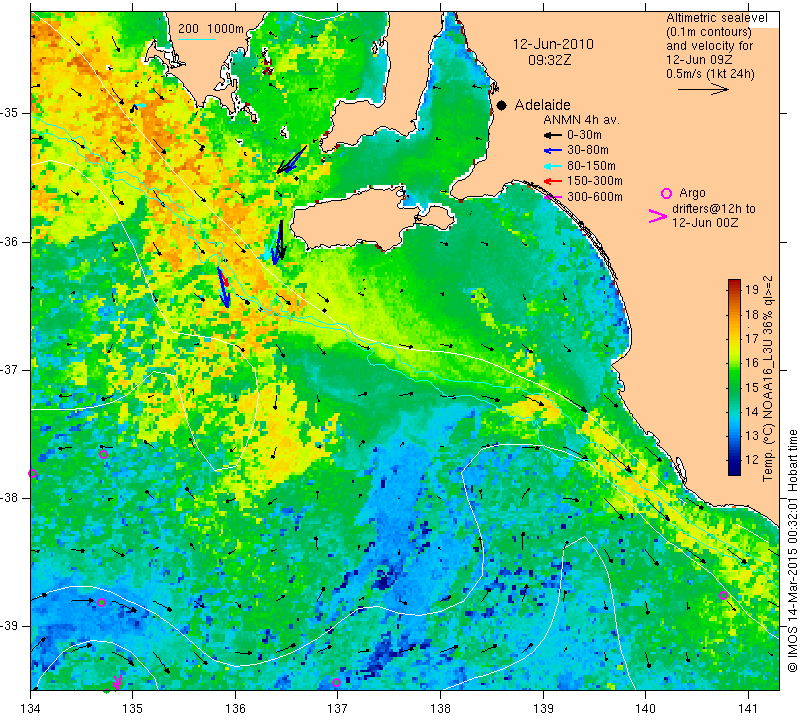Screen dimensions: 800x720
Task: Click the magenta 300-600m legend arrow
Action: (553, 197)
